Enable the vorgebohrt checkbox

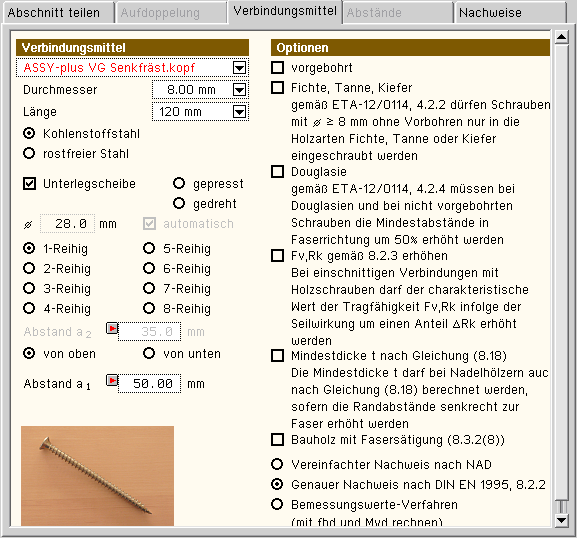(x=277, y=68)
